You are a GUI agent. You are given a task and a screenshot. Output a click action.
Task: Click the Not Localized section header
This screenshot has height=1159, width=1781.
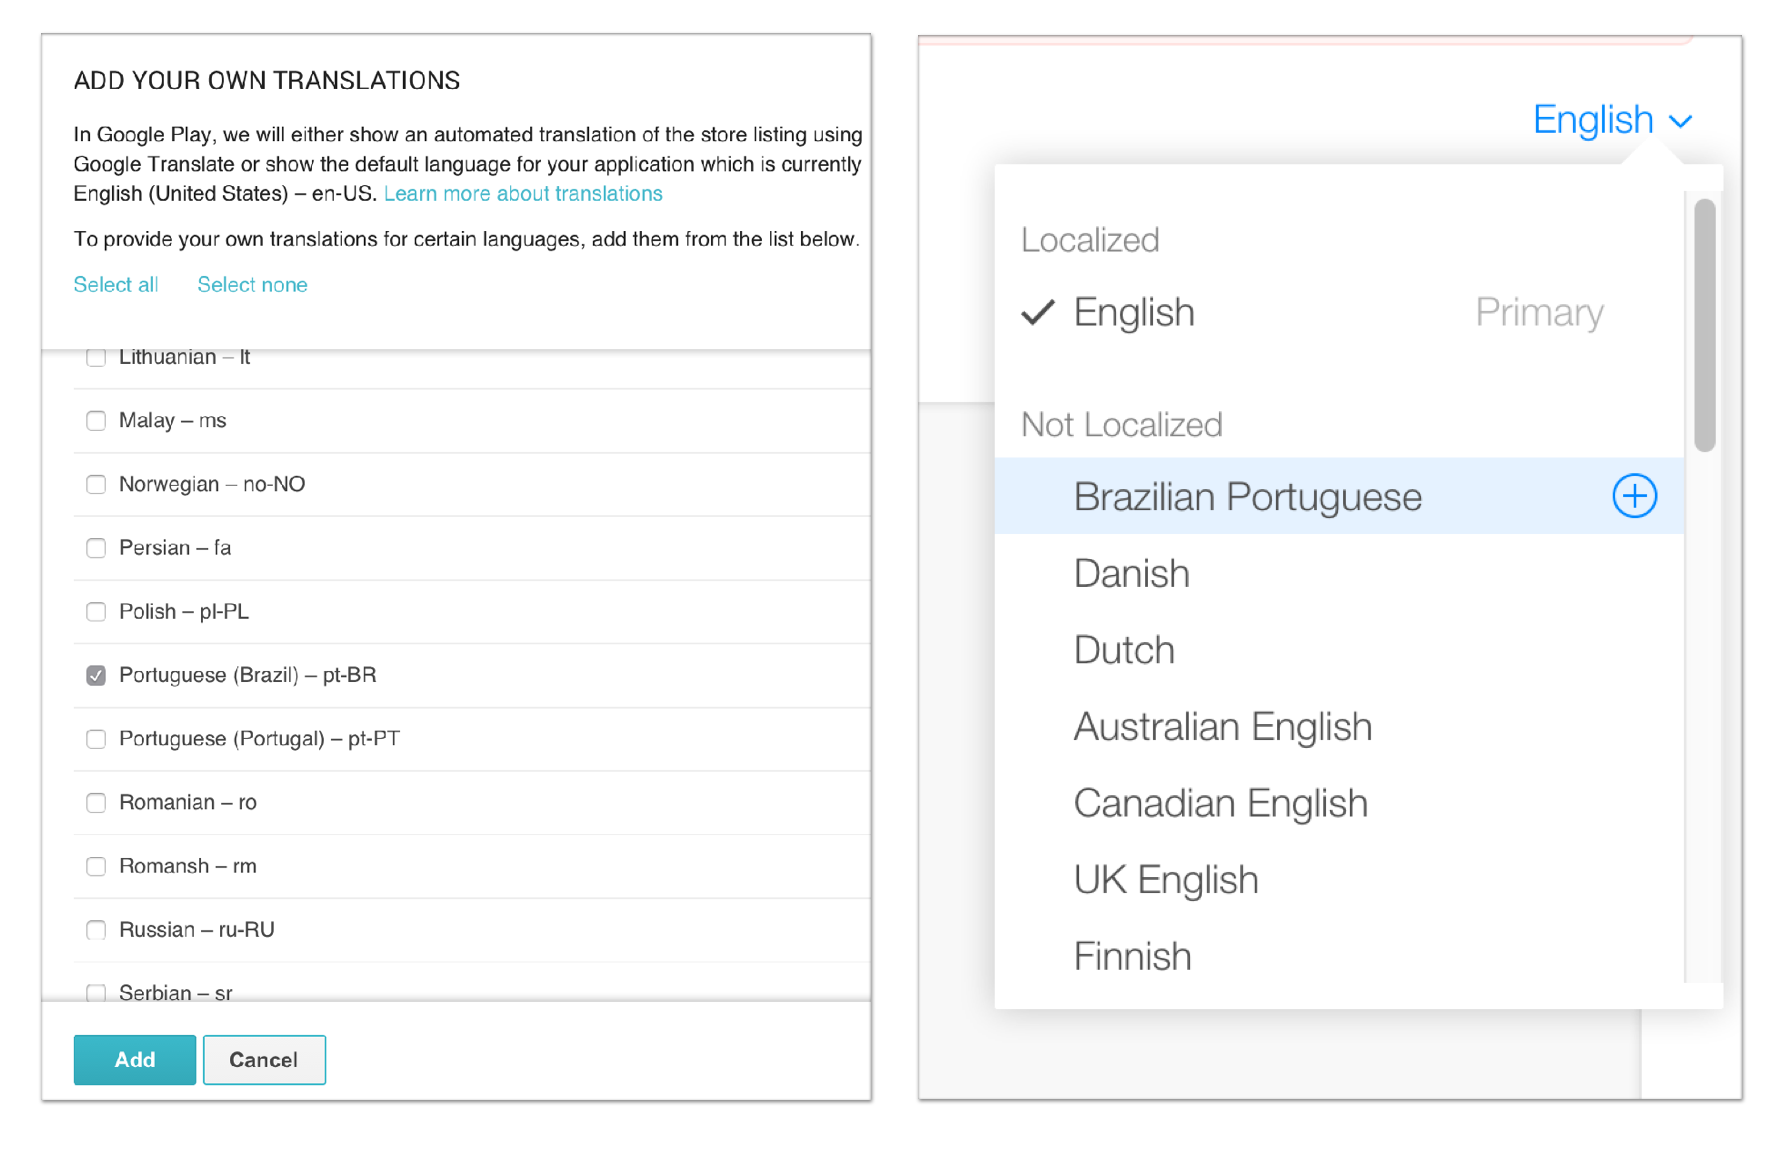tap(1121, 425)
